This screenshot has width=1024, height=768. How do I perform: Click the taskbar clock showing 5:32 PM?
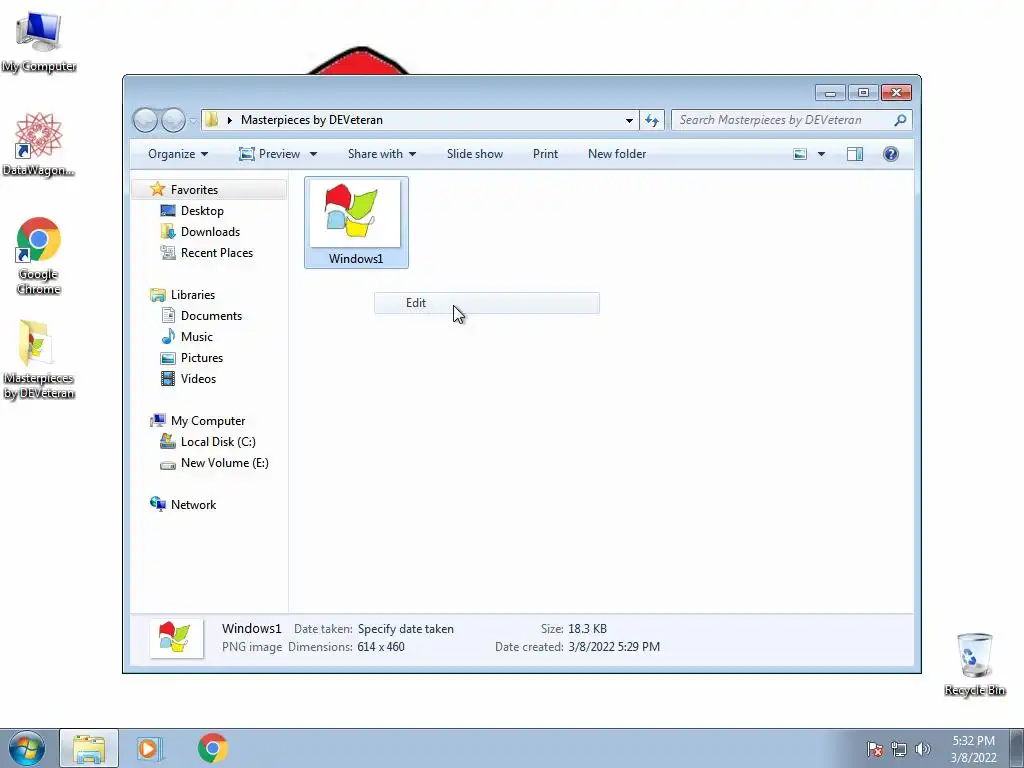[973, 749]
